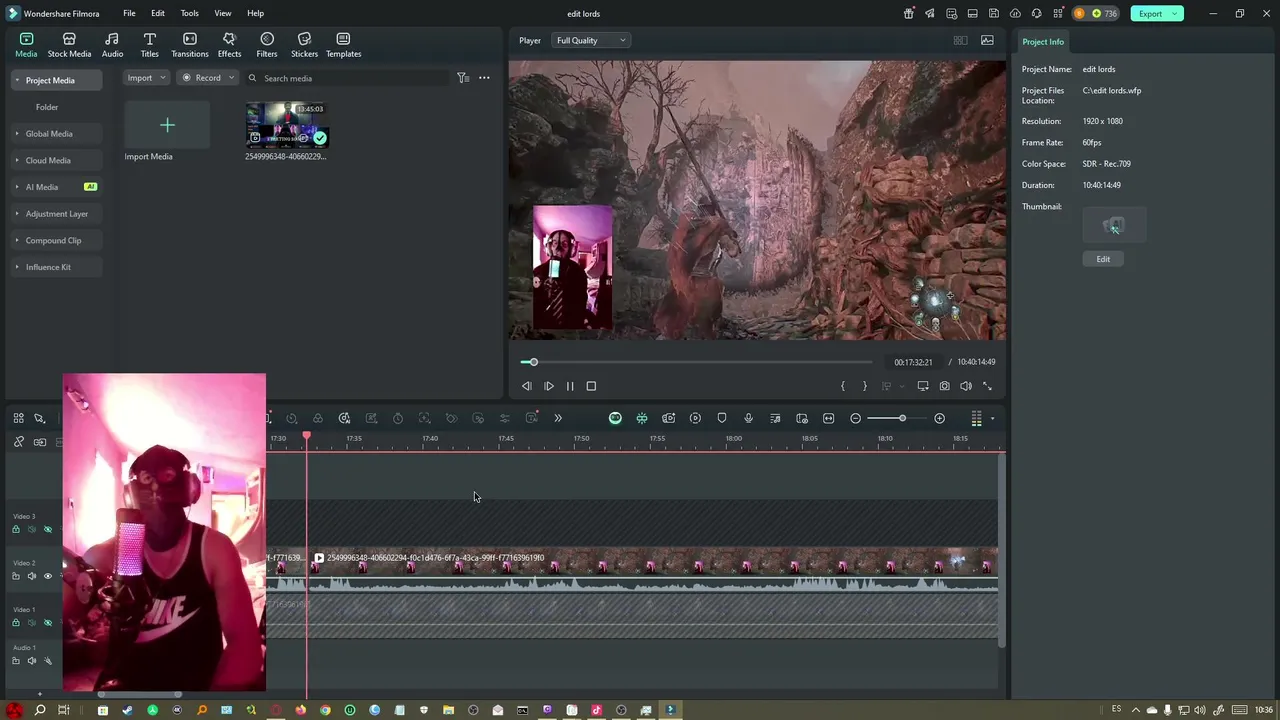Image resolution: width=1280 pixels, height=720 pixels.
Task: Open the Transitions tab
Action: coord(189,45)
